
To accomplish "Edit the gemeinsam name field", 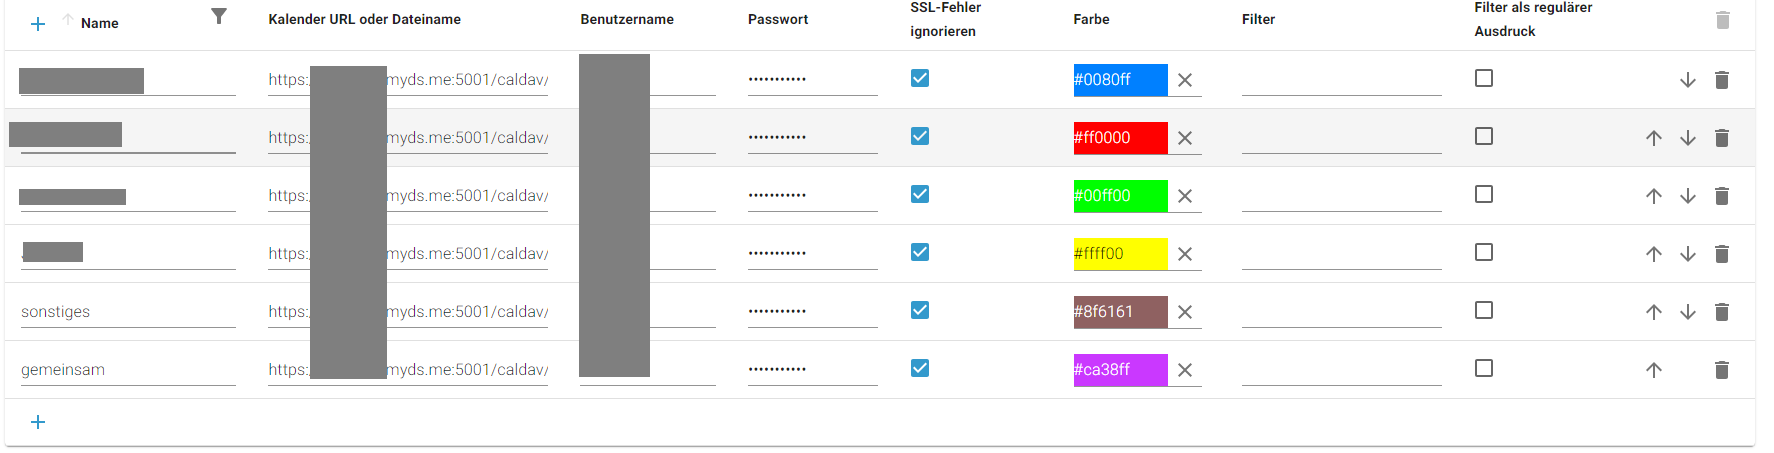I will pos(127,370).
